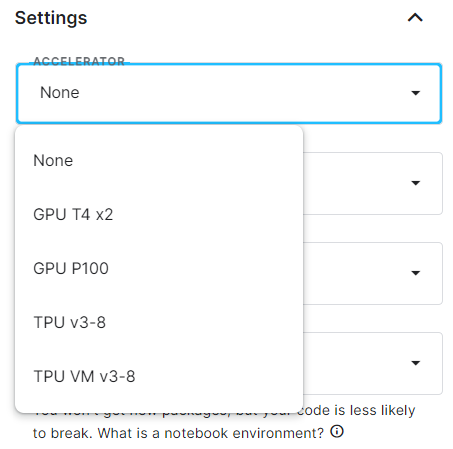Open the dropdown arrow just below Accelerator
This screenshot has width=453, height=449.
coord(415,183)
